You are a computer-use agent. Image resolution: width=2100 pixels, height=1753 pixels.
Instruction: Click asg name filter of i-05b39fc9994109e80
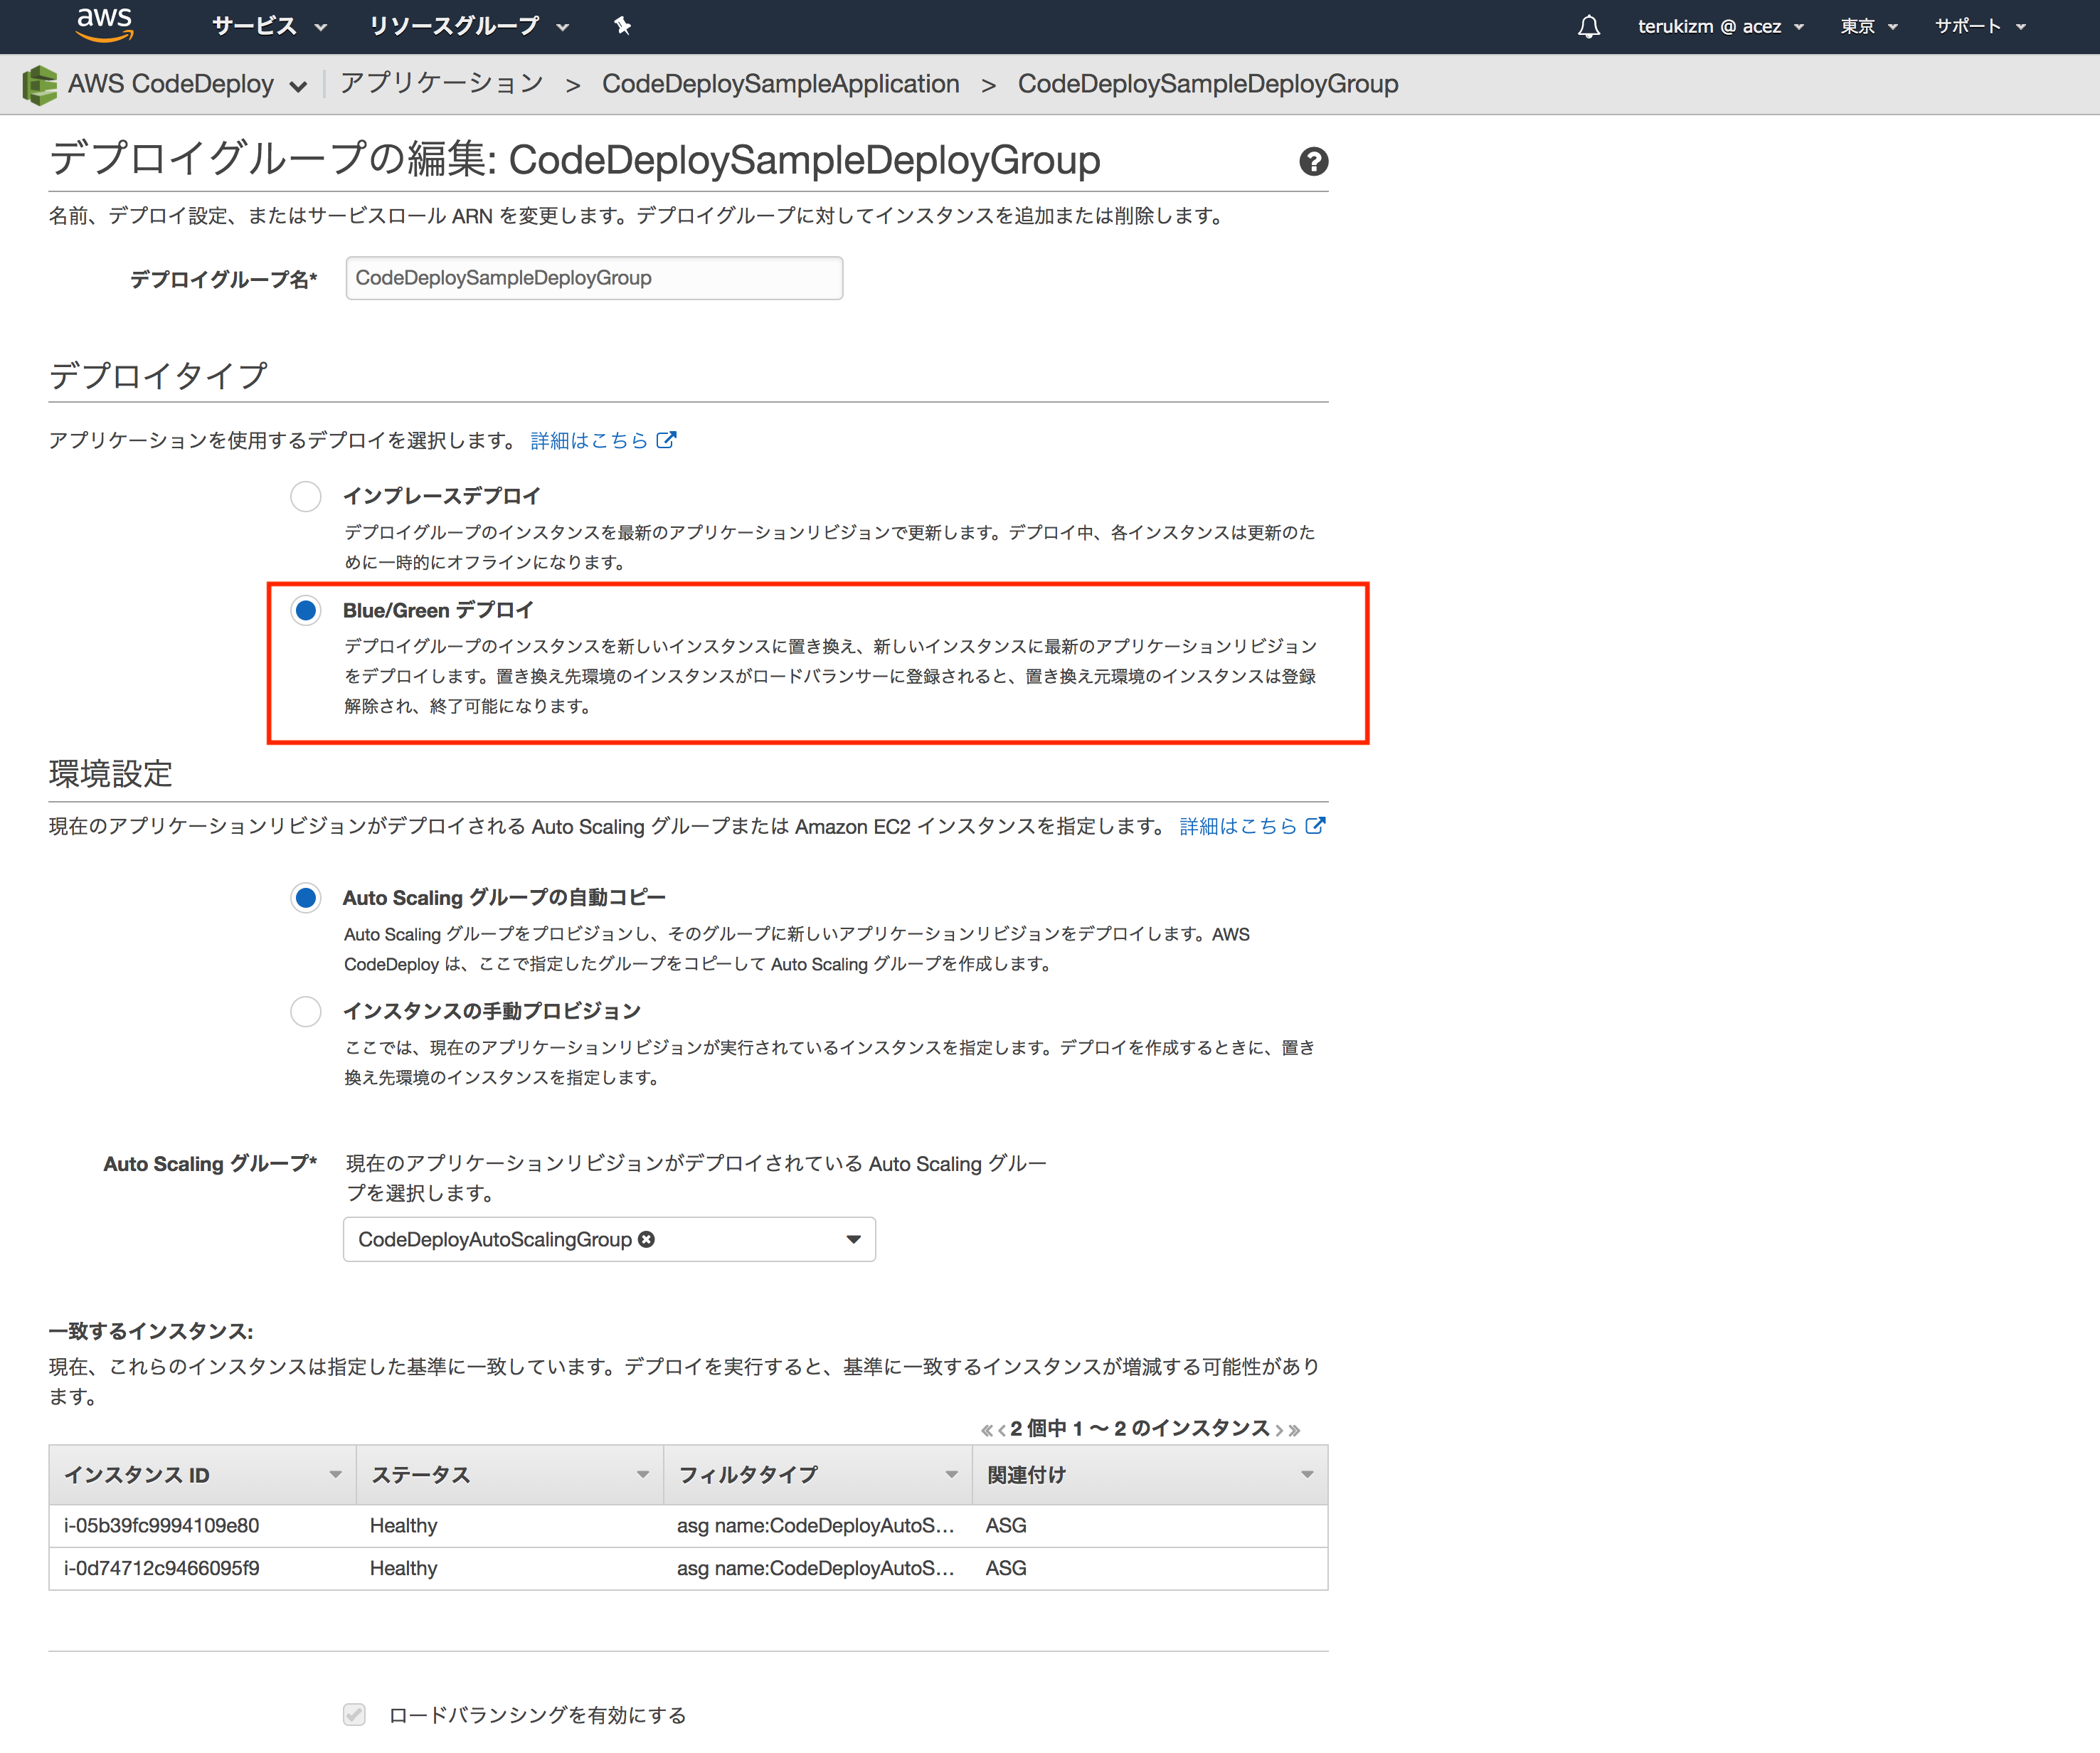pos(816,1526)
